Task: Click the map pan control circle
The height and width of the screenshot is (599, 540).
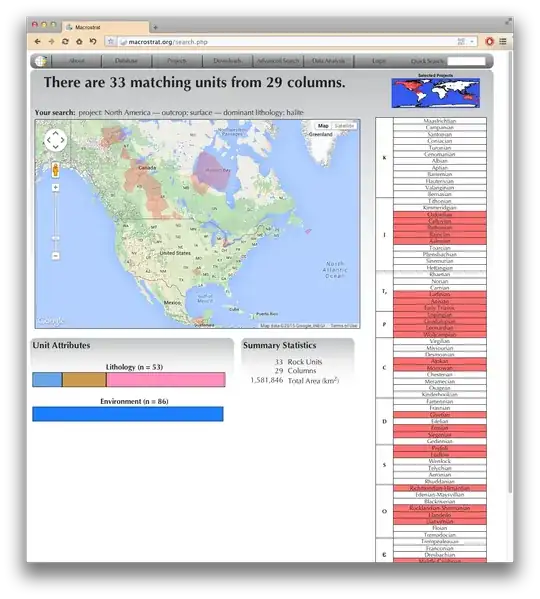Action: (56, 140)
